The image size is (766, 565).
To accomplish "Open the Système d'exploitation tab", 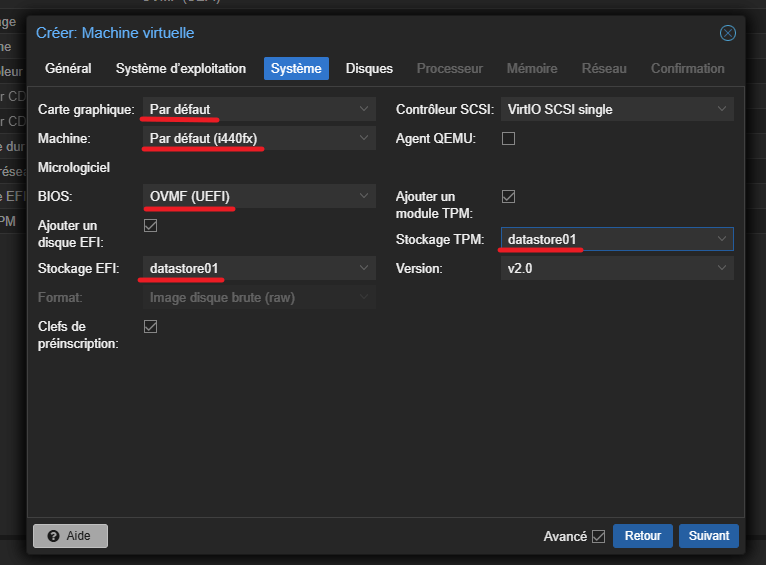I will 181,68.
